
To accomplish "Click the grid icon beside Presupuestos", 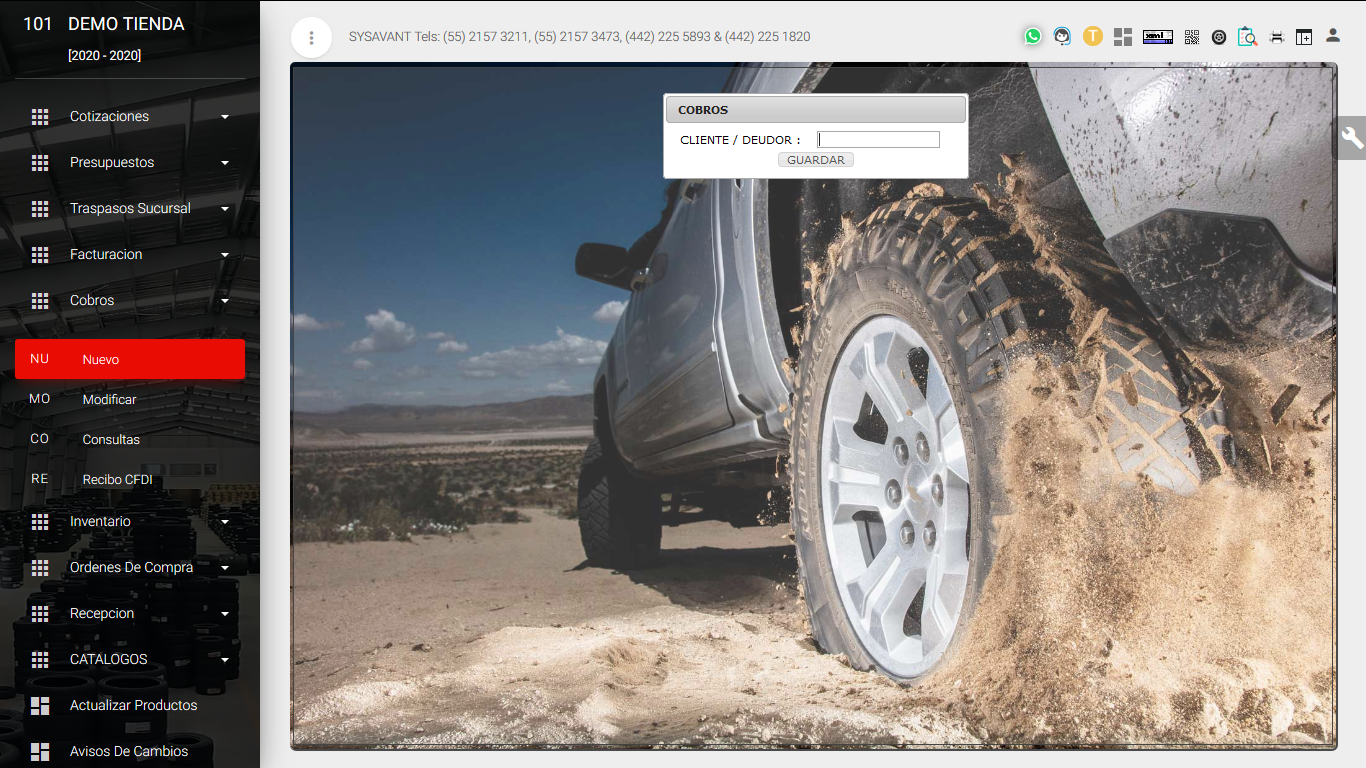I will tap(40, 163).
